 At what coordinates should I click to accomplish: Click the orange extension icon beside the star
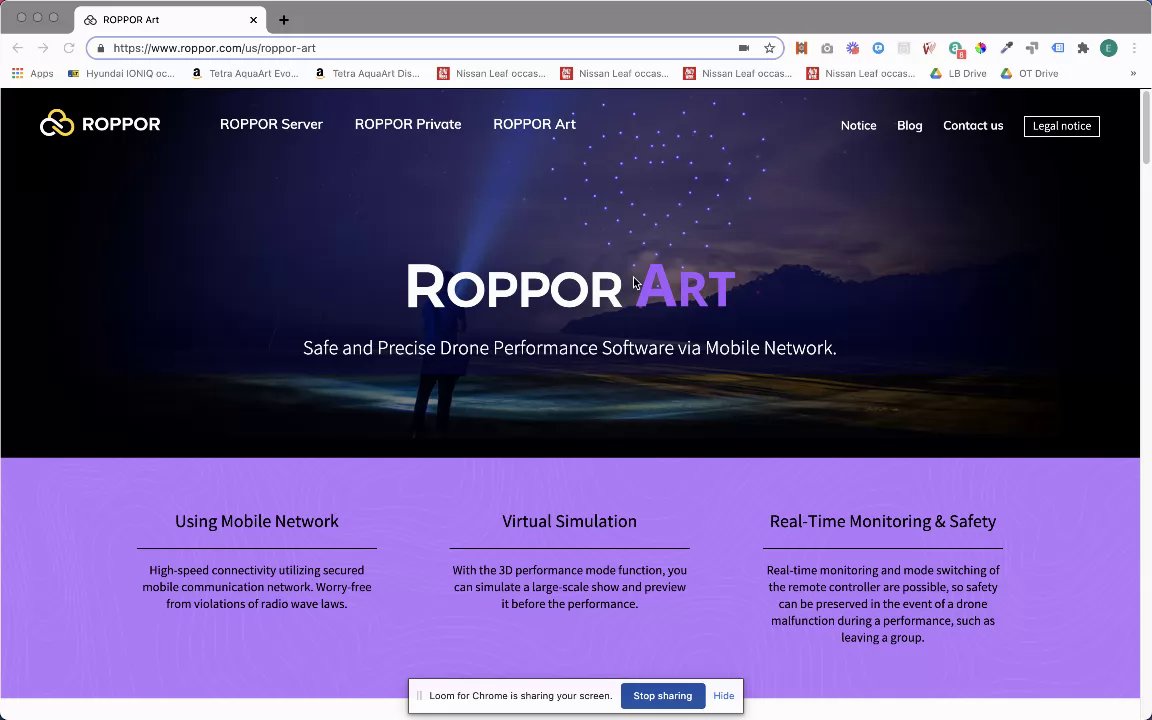pos(802,48)
